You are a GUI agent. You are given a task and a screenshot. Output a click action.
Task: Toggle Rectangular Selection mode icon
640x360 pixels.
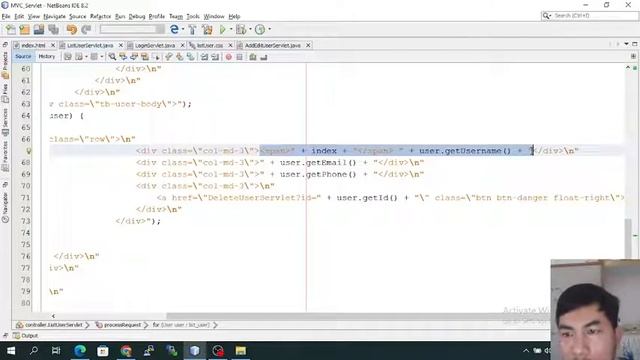tap(156, 57)
